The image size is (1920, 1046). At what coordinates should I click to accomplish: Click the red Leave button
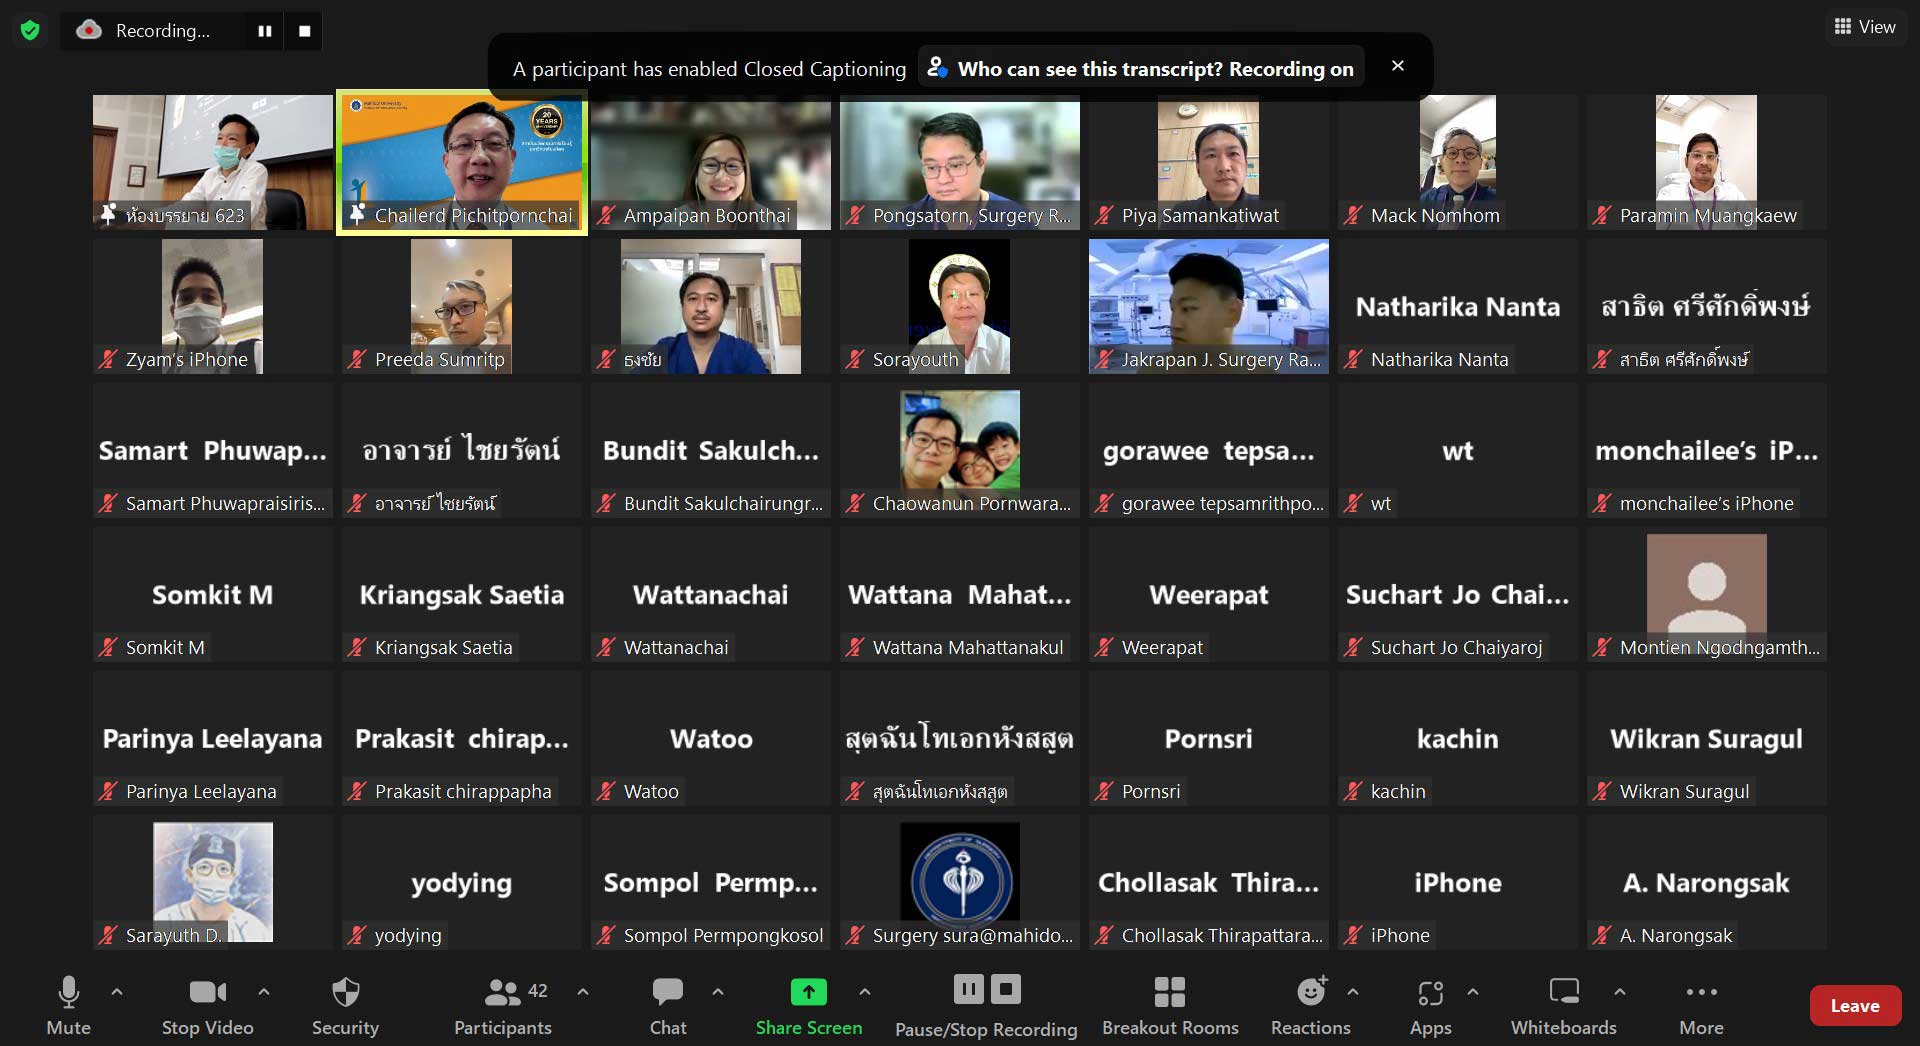click(1854, 1006)
